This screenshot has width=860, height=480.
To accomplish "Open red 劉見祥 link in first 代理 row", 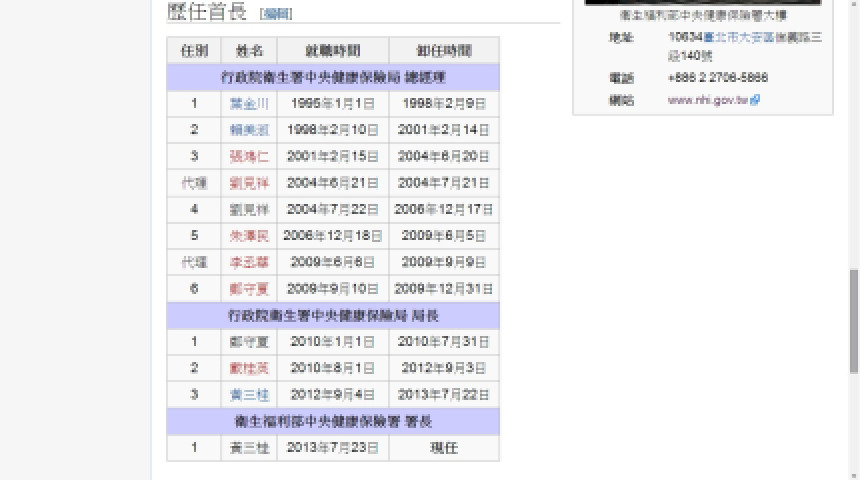I will 249,183.
